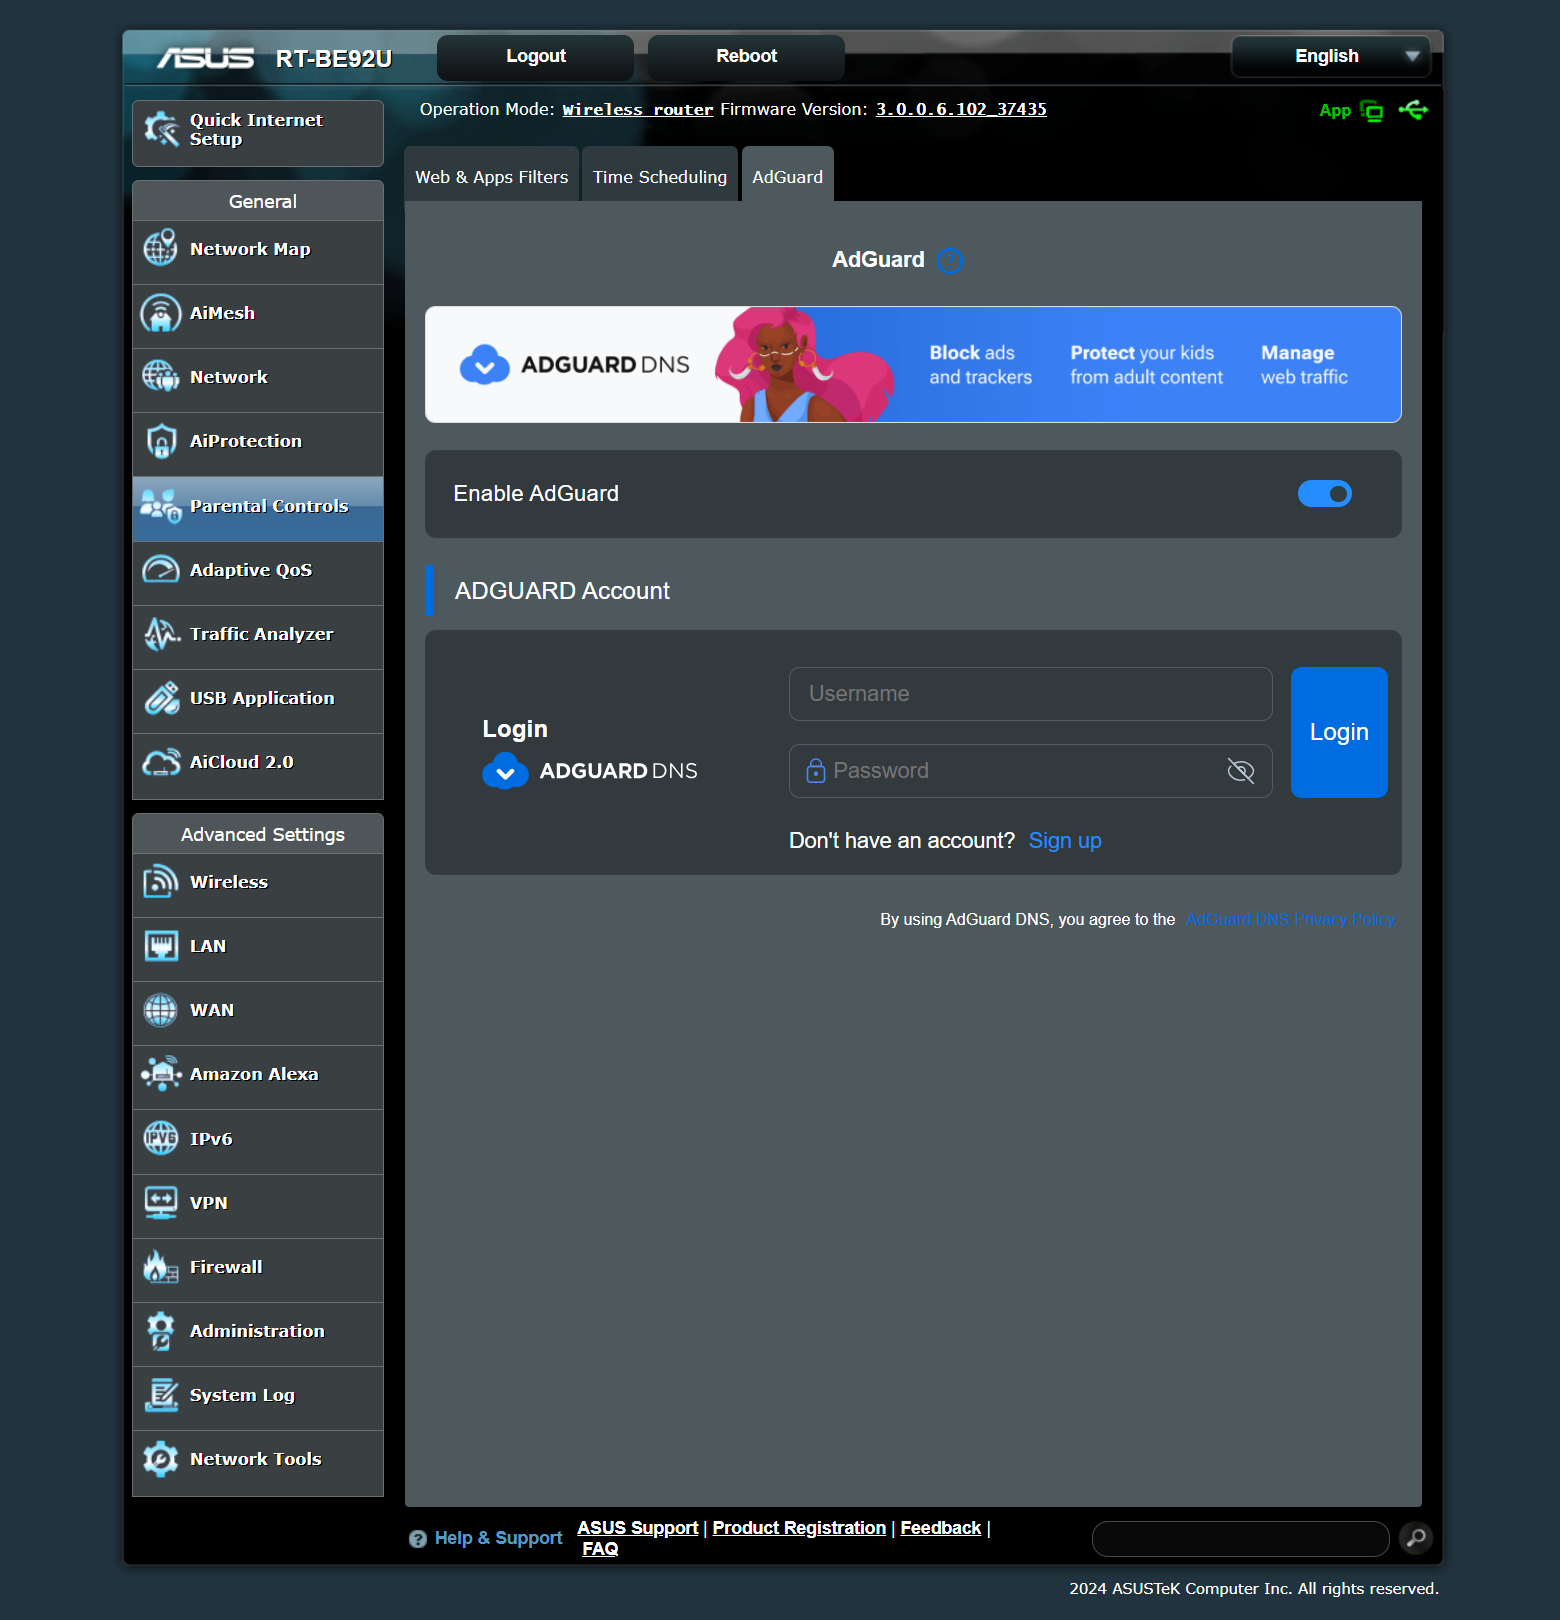The height and width of the screenshot is (1620, 1560).
Task: Click the AiProtection shield icon
Action: 160,441
